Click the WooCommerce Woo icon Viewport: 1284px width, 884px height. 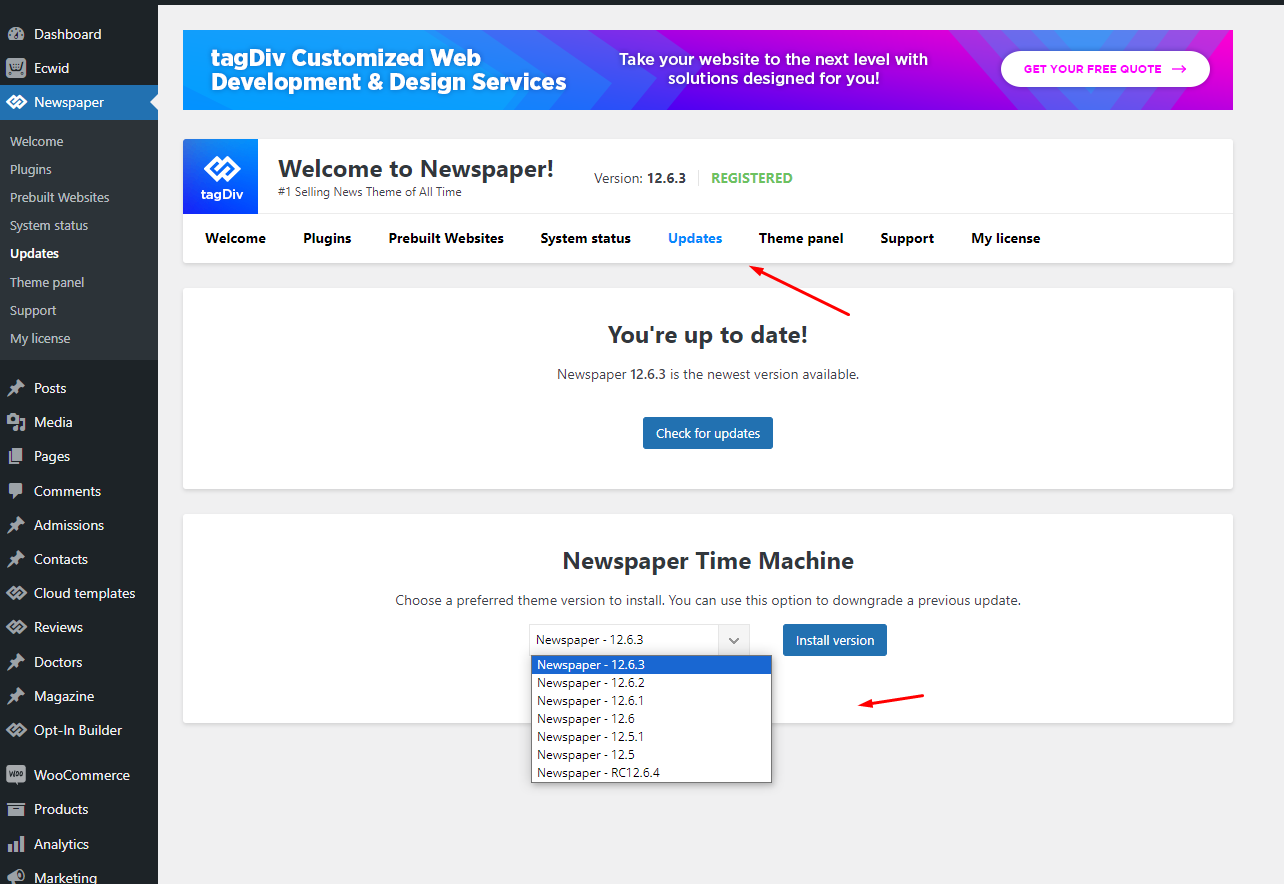tap(16, 775)
